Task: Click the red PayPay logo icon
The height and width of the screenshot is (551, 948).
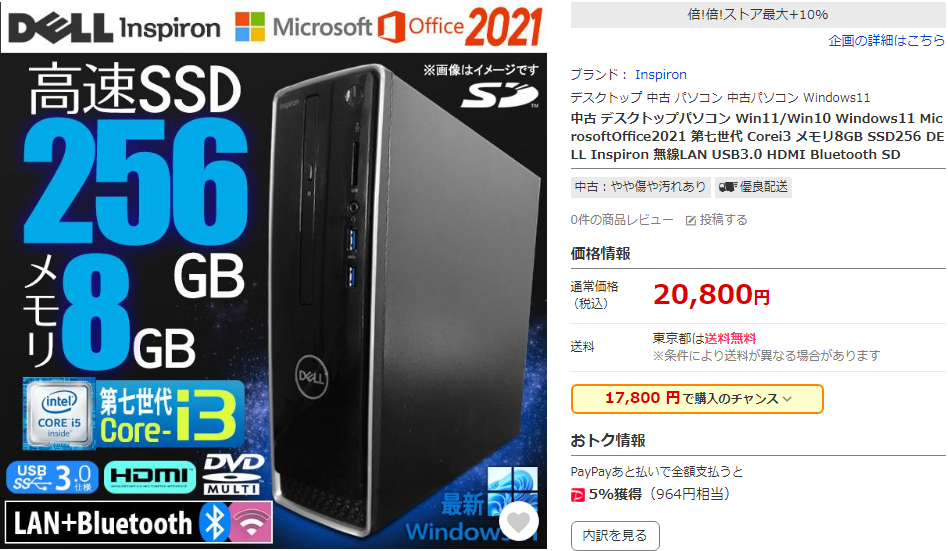Action: [x=577, y=495]
